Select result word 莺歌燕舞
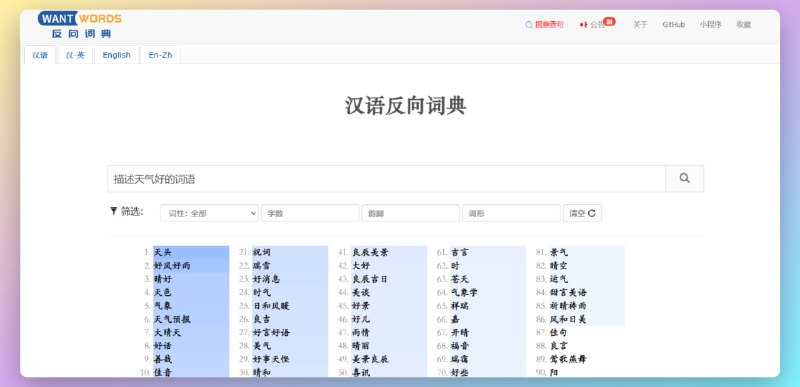This screenshot has height=387, width=800. pos(568,359)
